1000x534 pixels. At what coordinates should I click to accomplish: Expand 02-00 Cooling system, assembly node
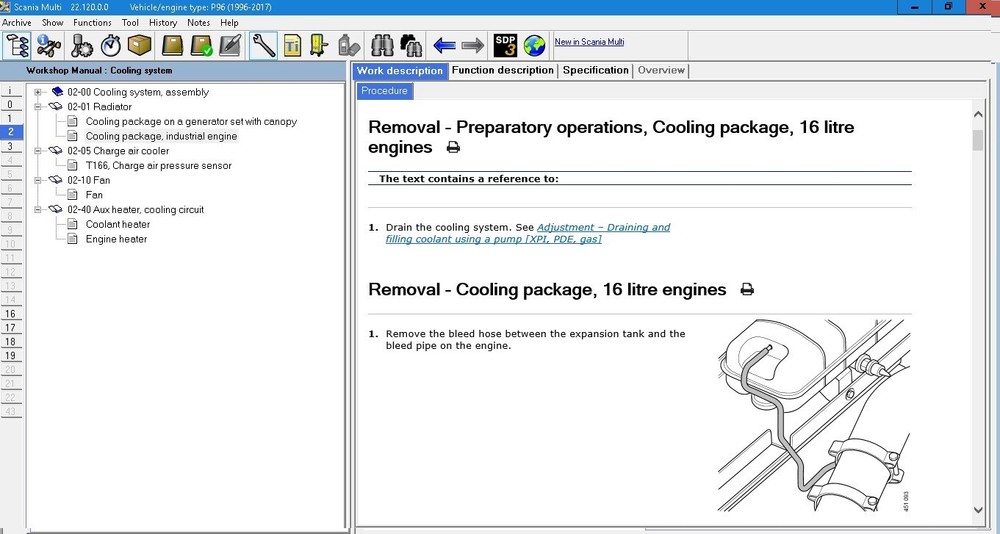point(38,92)
